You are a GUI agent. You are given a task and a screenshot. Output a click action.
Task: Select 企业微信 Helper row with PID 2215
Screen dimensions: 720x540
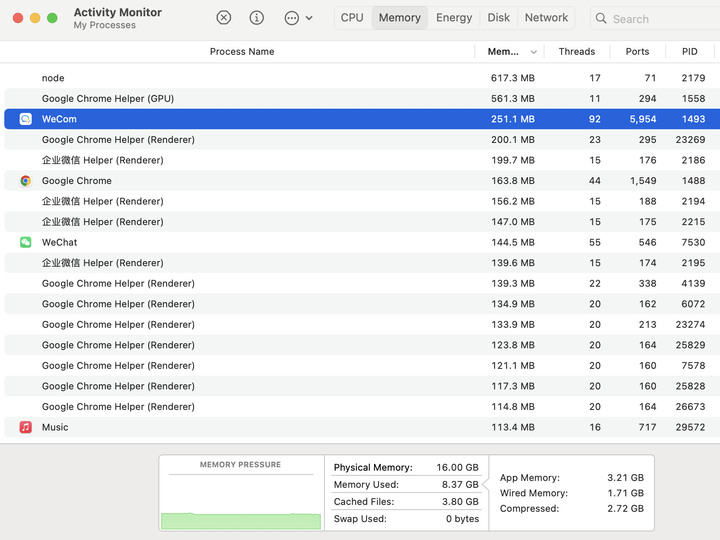point(362,222)
